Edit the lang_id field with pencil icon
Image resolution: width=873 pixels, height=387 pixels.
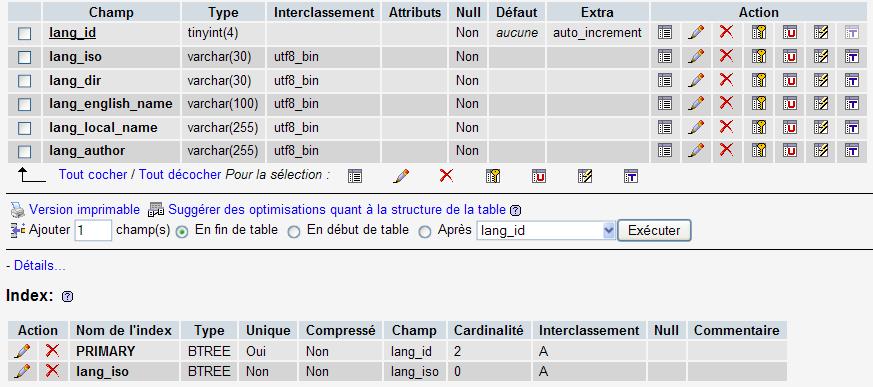click(x=695, y=33)
